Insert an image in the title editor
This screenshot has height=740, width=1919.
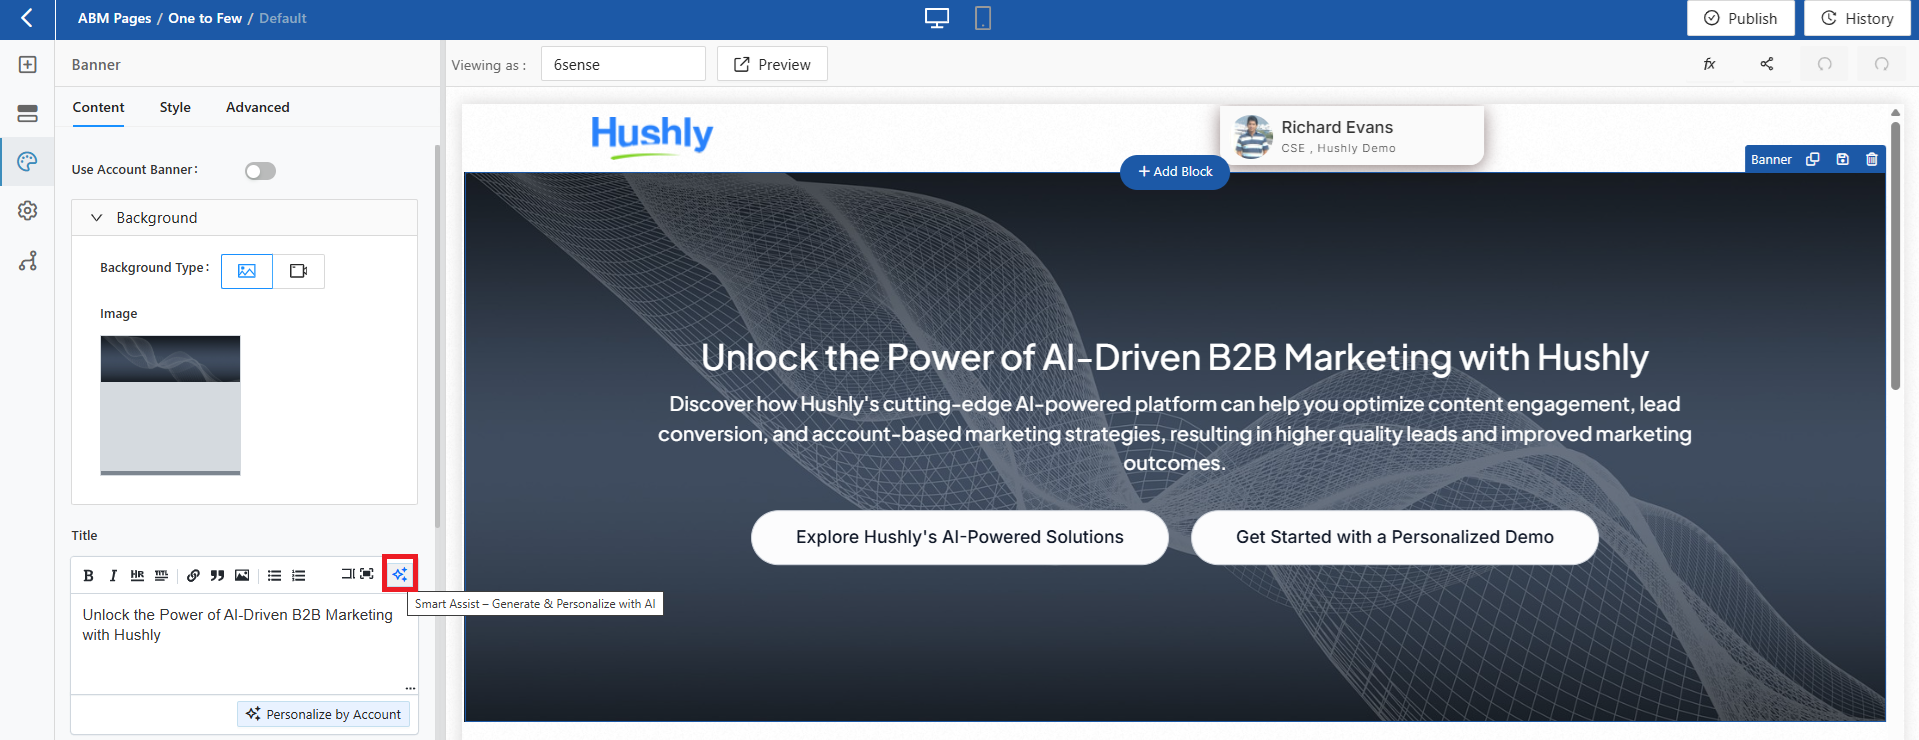(x=242, y=575)
